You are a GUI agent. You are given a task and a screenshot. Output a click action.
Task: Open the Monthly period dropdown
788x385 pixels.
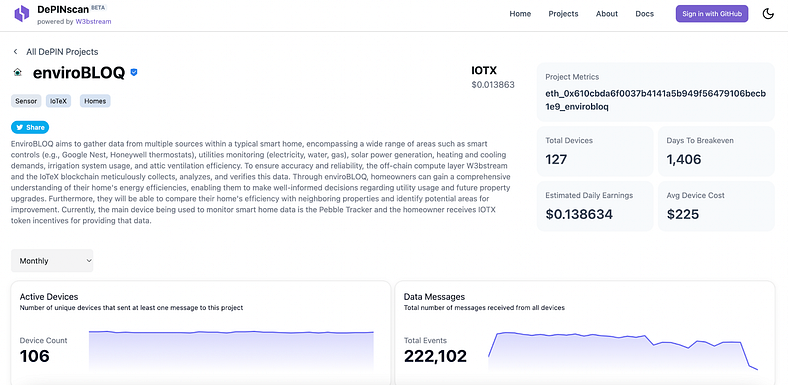[52, 261]
